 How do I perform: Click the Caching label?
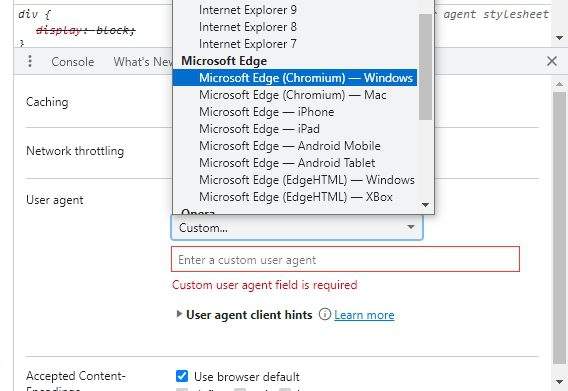(47, 102)
